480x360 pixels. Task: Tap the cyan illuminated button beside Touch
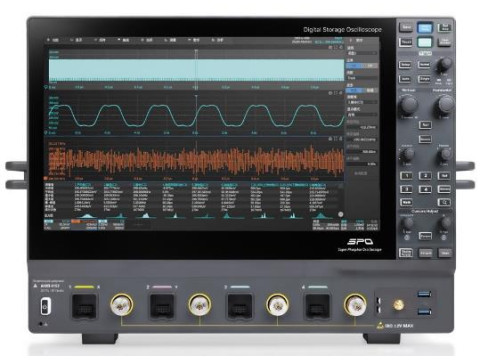click(x=425, y=43)
